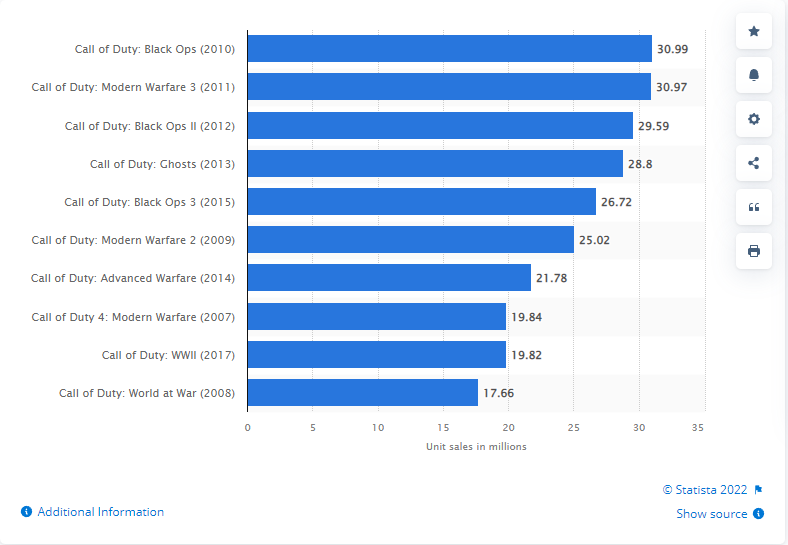This screenshot has width=788, height=545.
Task: Select the WWII (2017) bar
Action: 376,354
